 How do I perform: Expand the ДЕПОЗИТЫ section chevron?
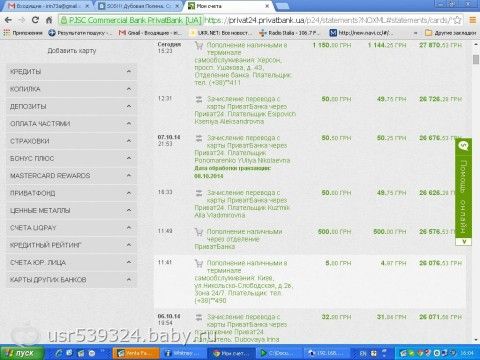pos(129,106)
